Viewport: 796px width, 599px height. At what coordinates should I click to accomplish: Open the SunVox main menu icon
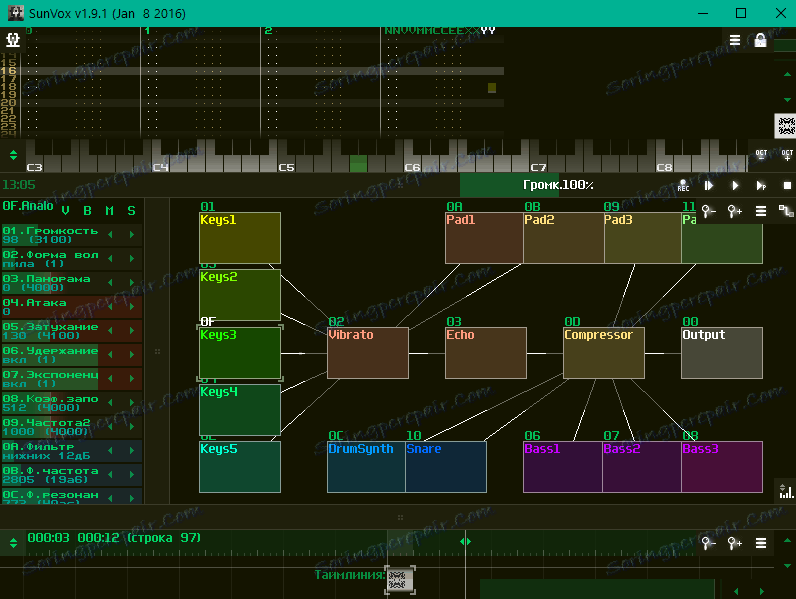(12, 40)
